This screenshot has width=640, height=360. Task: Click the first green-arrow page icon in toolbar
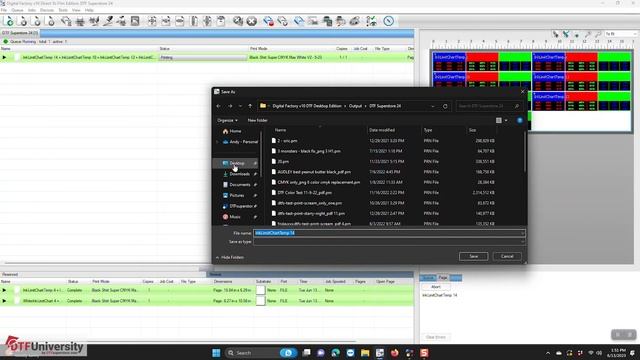tap(9, 21)
